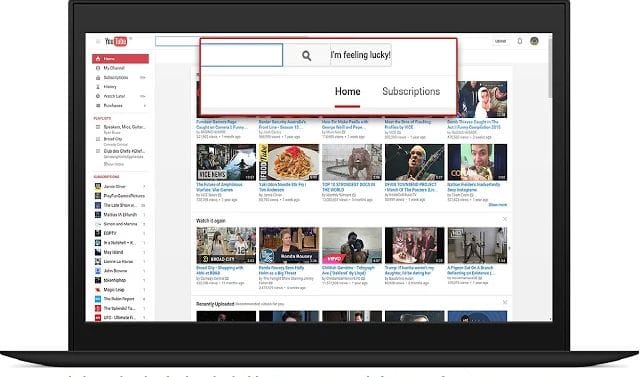Play the pigeon on a branch thumbnail
The image size is (643, 377).
tap(477, 245)
